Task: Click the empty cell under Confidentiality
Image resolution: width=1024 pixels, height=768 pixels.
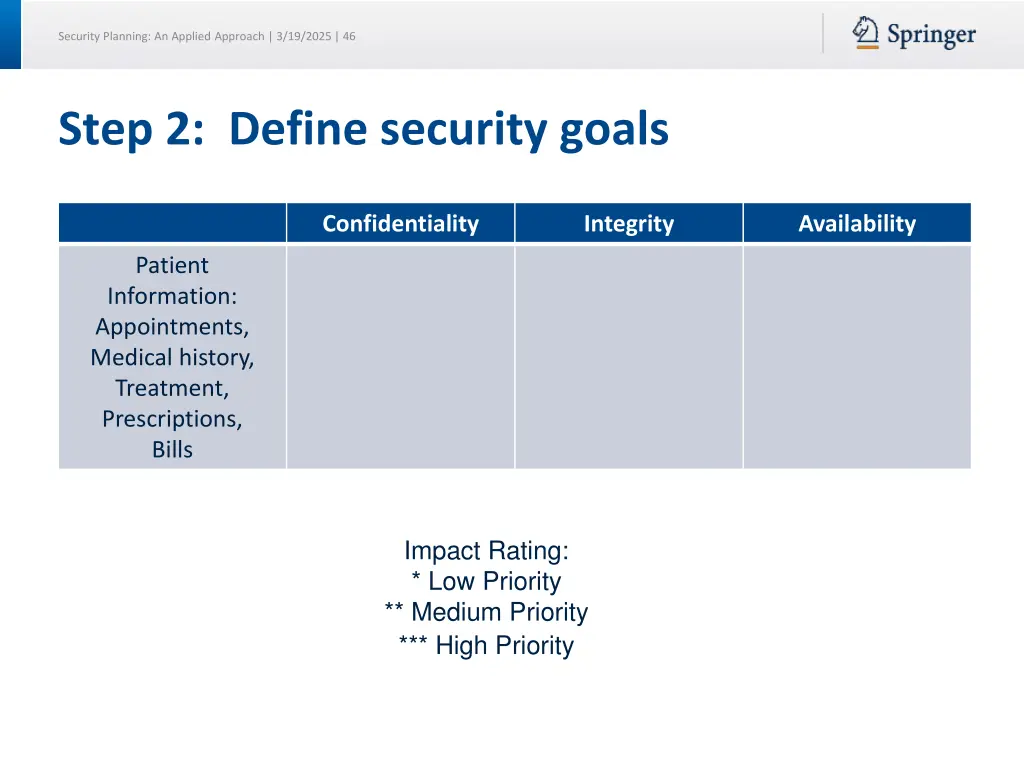Action: coord(400,357)
